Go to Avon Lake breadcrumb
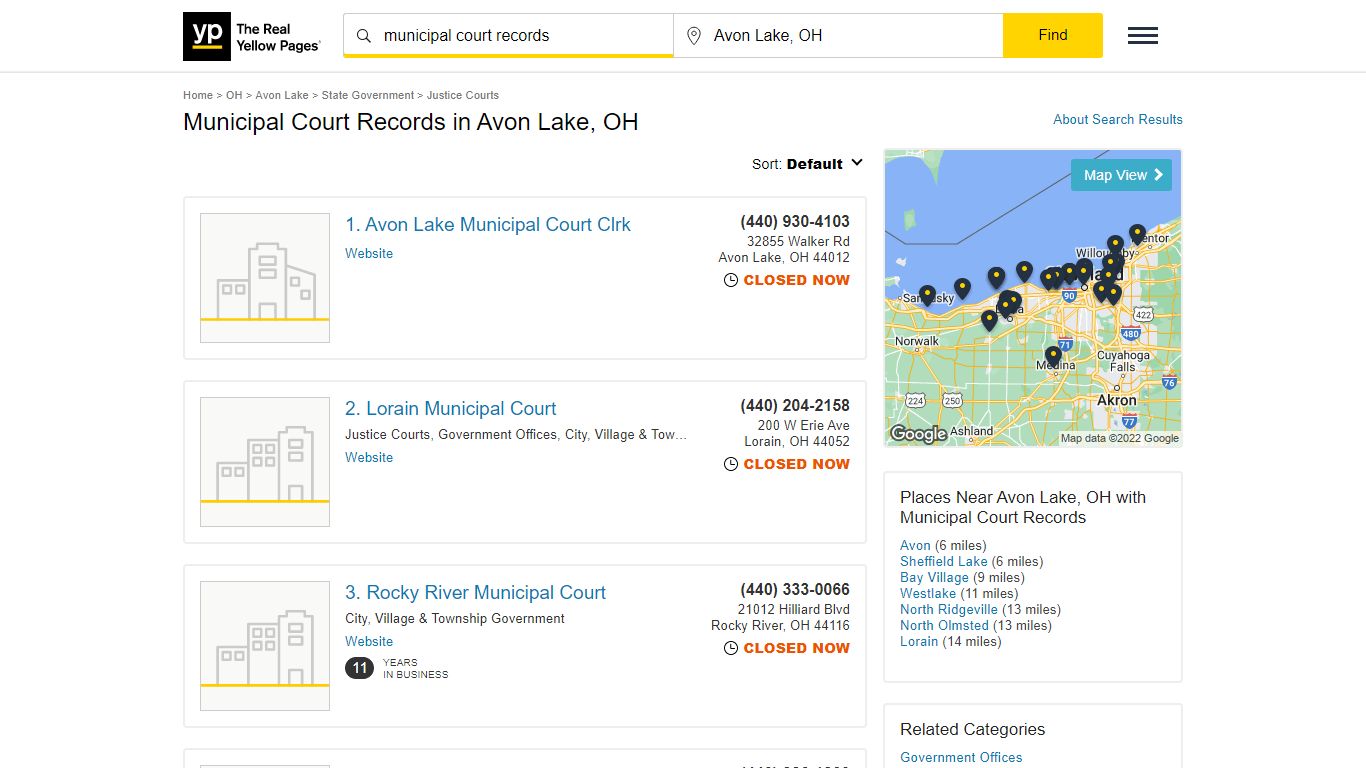1366x768 pixels. 282,95
